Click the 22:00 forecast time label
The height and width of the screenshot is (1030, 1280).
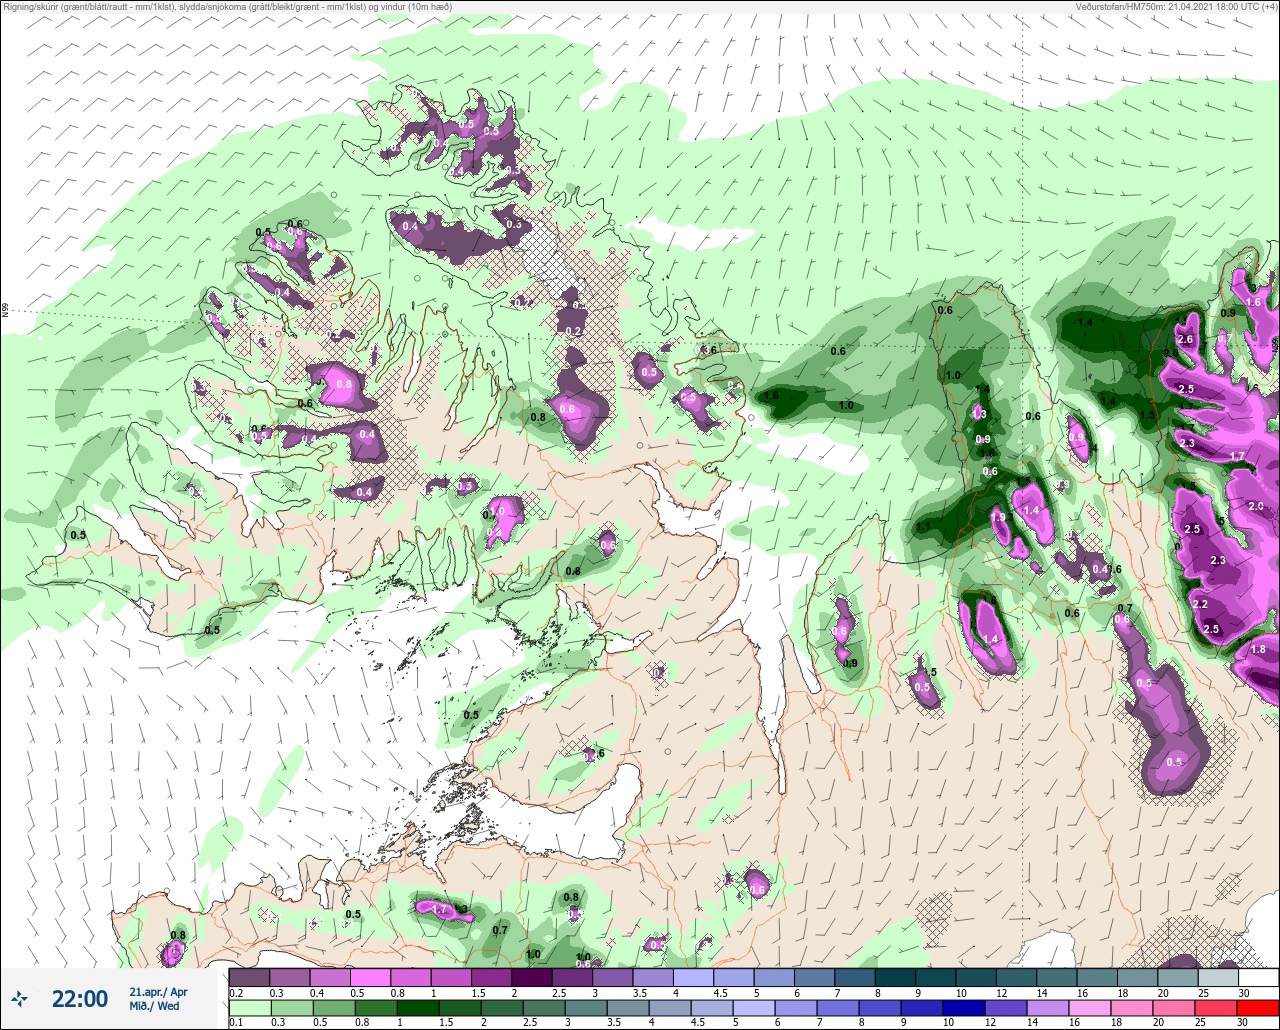coord(79,999)
